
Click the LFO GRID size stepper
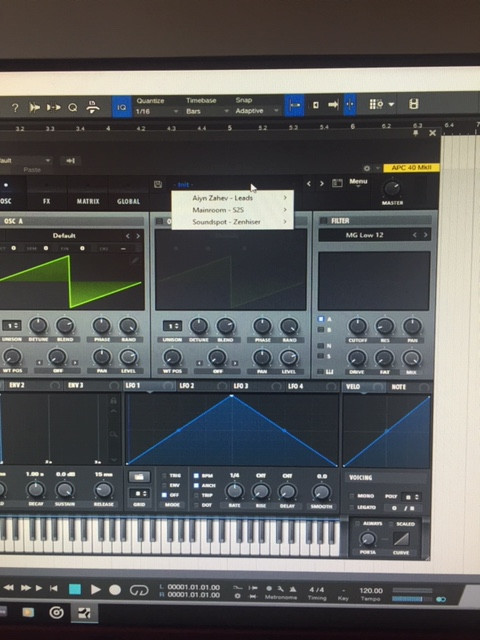pos(139,493)
